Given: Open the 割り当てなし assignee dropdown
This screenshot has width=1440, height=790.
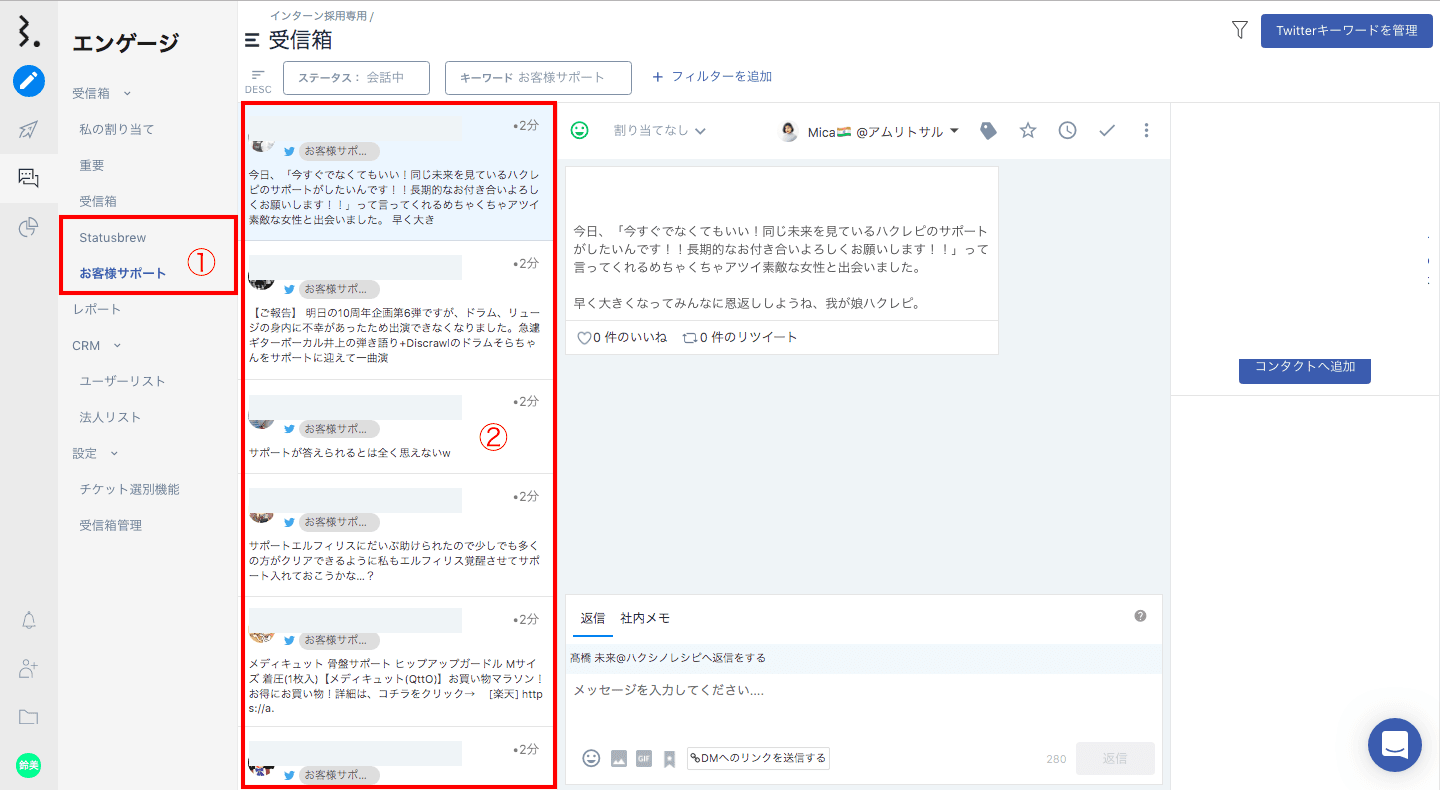Looking at the screenshot, I should [660, 131].
